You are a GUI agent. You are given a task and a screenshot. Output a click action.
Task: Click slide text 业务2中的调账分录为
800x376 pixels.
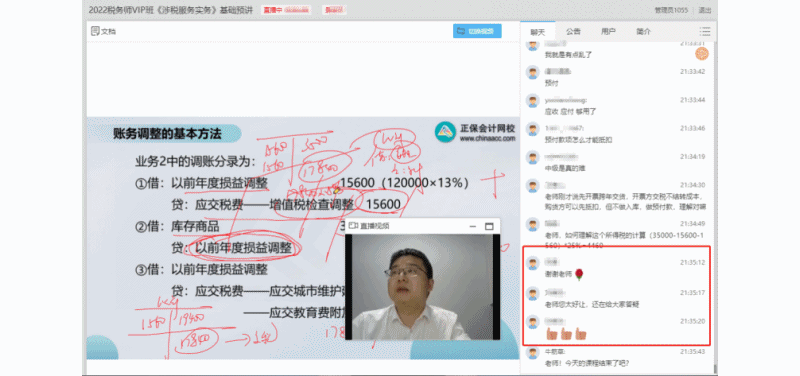[195, 162]
